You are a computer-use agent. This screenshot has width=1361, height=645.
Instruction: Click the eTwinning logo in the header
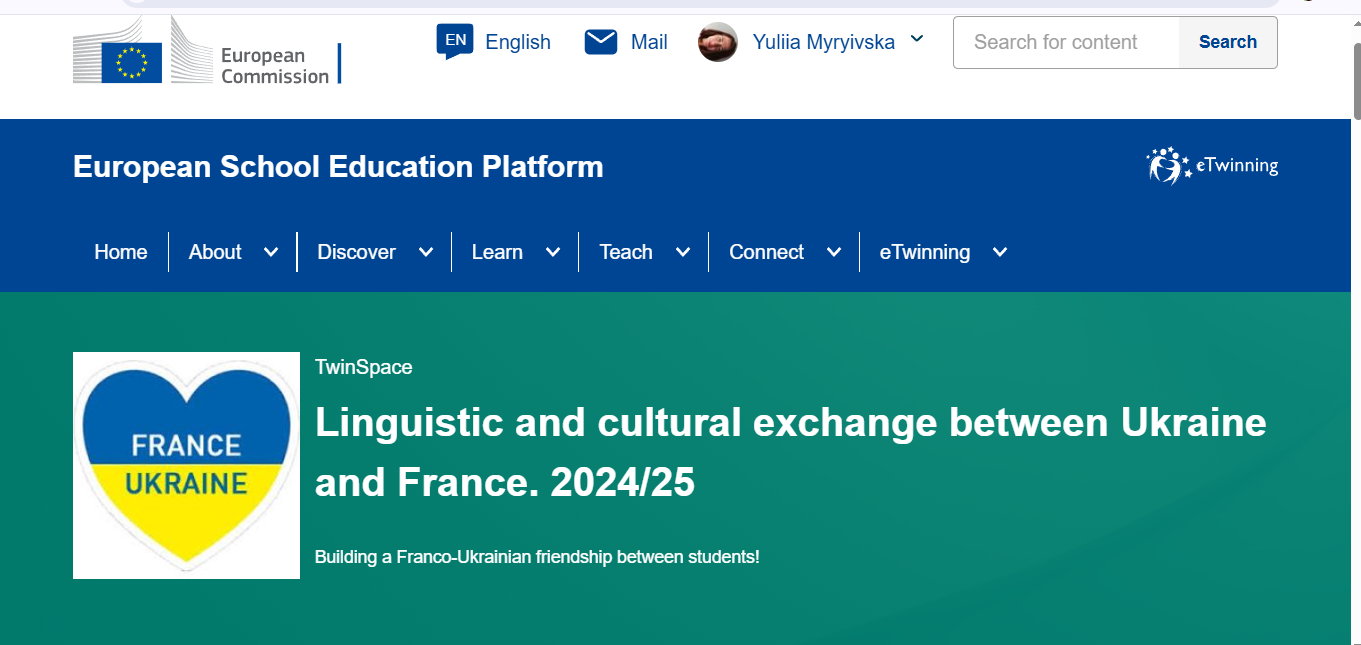[1212, 166]
